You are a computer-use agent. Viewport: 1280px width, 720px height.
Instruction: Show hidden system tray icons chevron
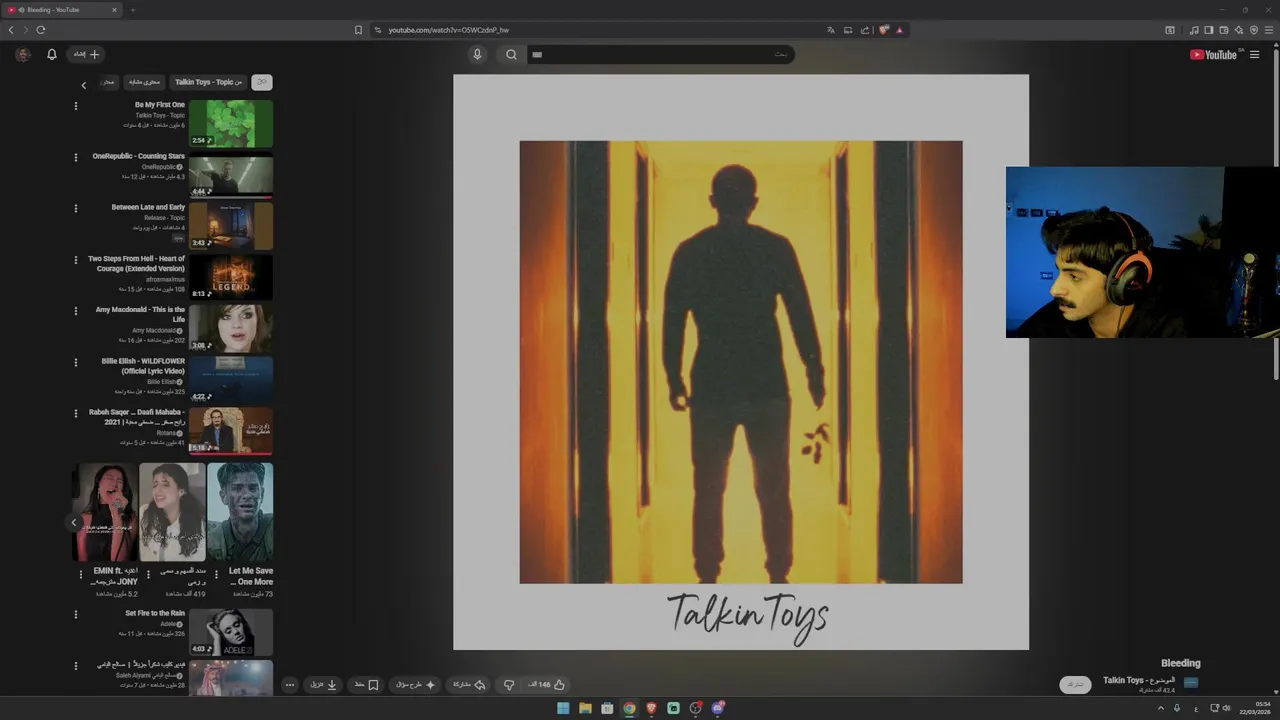tap(1161, 708)
